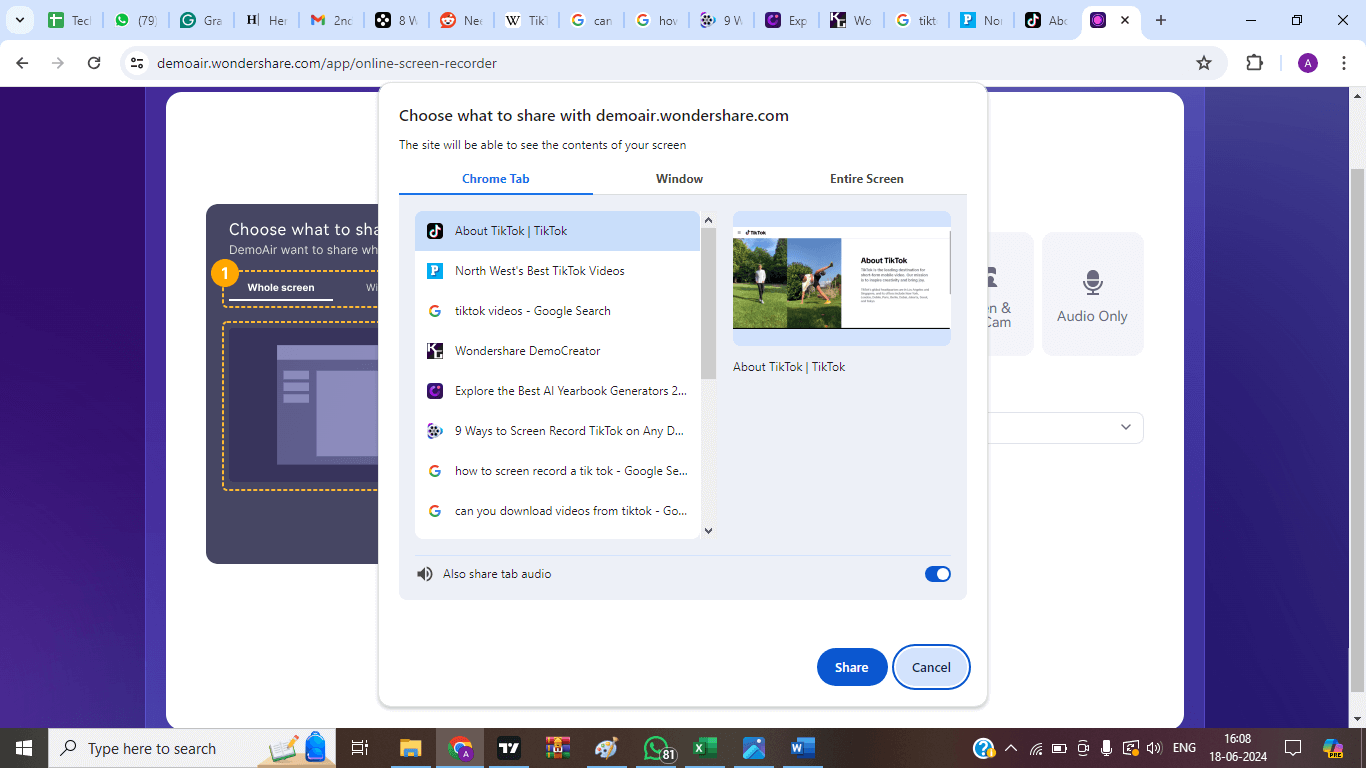The height and width of the screenshot is (768, 1366).
Task: Select can you download videos from tiktok entry
Action: point(557,511)
